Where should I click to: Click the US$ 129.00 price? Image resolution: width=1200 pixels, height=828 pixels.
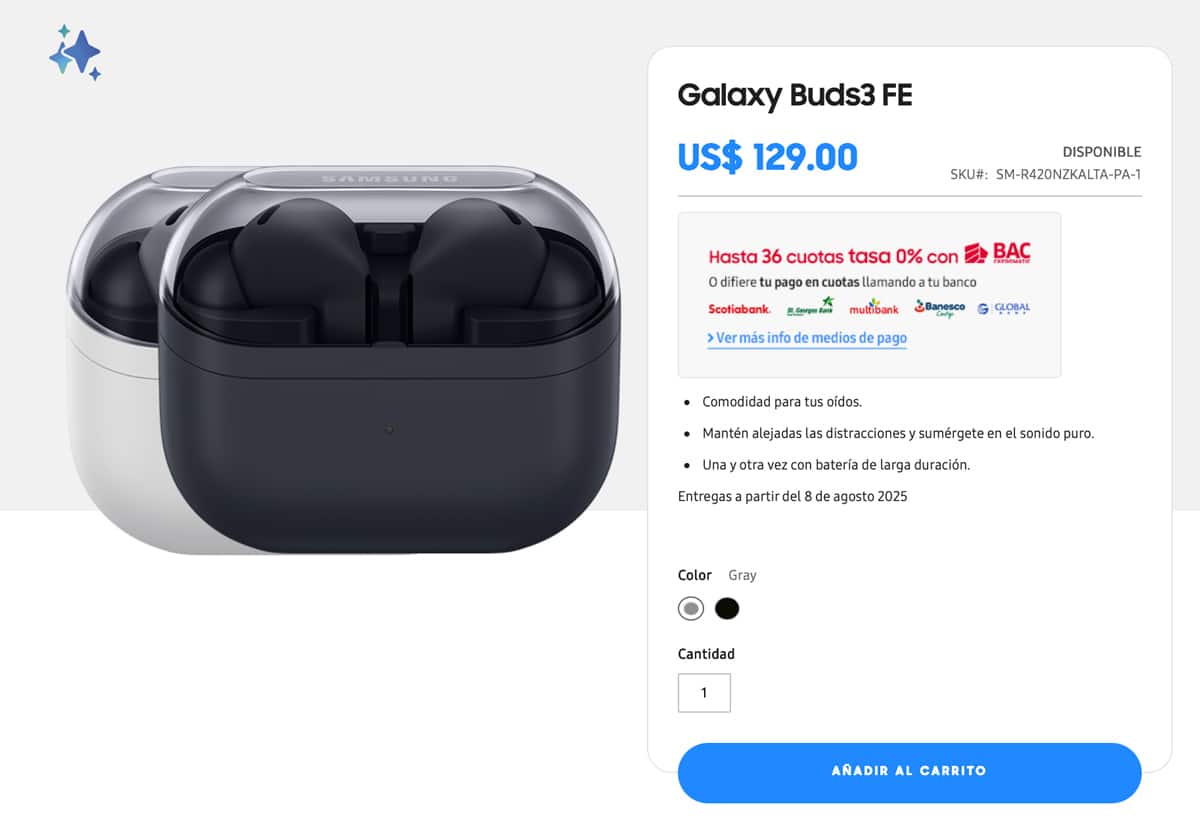click(767, 157)
